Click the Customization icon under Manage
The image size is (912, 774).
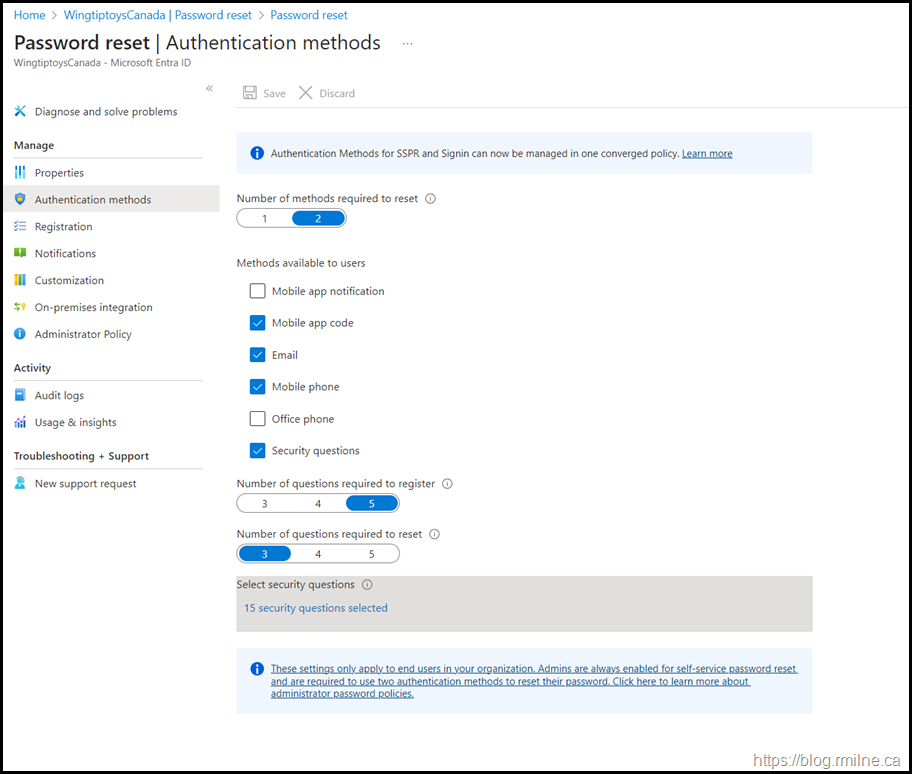(x=19, y=280)
